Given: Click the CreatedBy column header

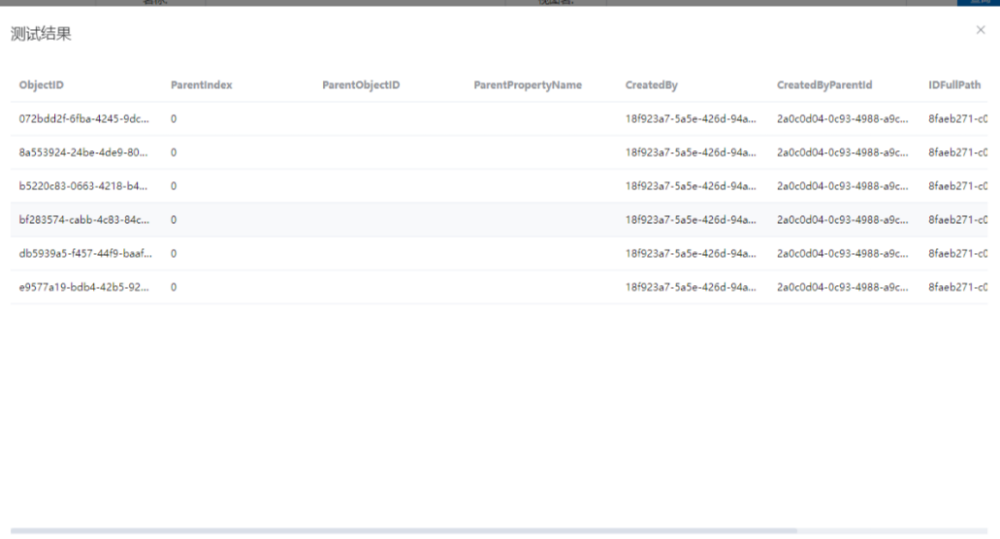Looking at the screenshot, I should tap(651, 85).
